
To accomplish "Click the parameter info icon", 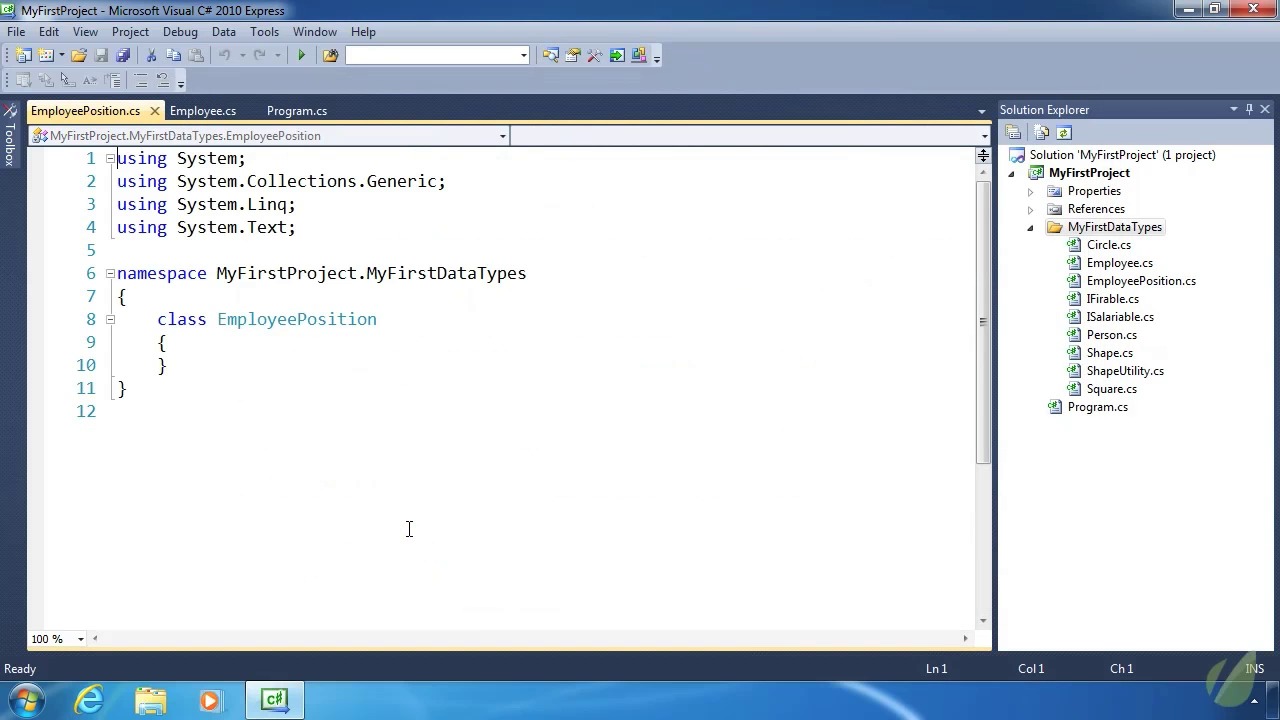I will (46, 81).
